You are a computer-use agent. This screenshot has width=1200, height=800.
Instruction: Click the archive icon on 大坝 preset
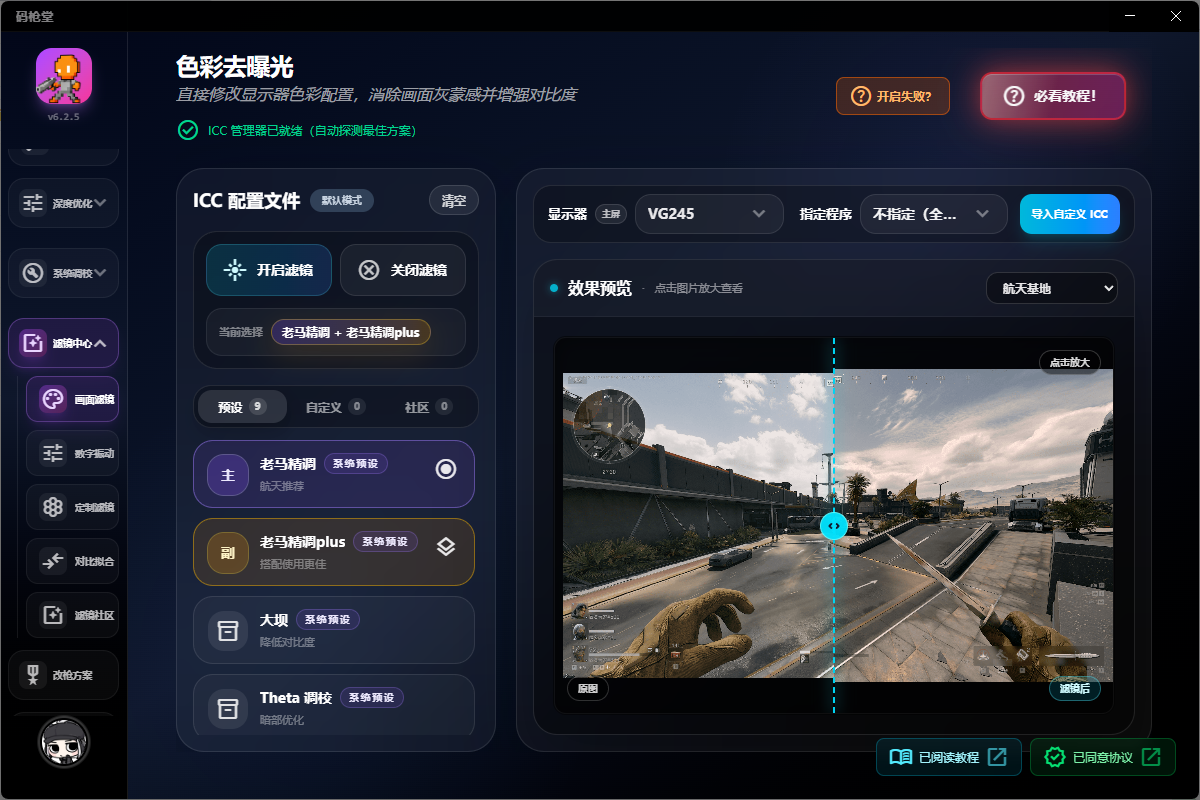[228, 630]
